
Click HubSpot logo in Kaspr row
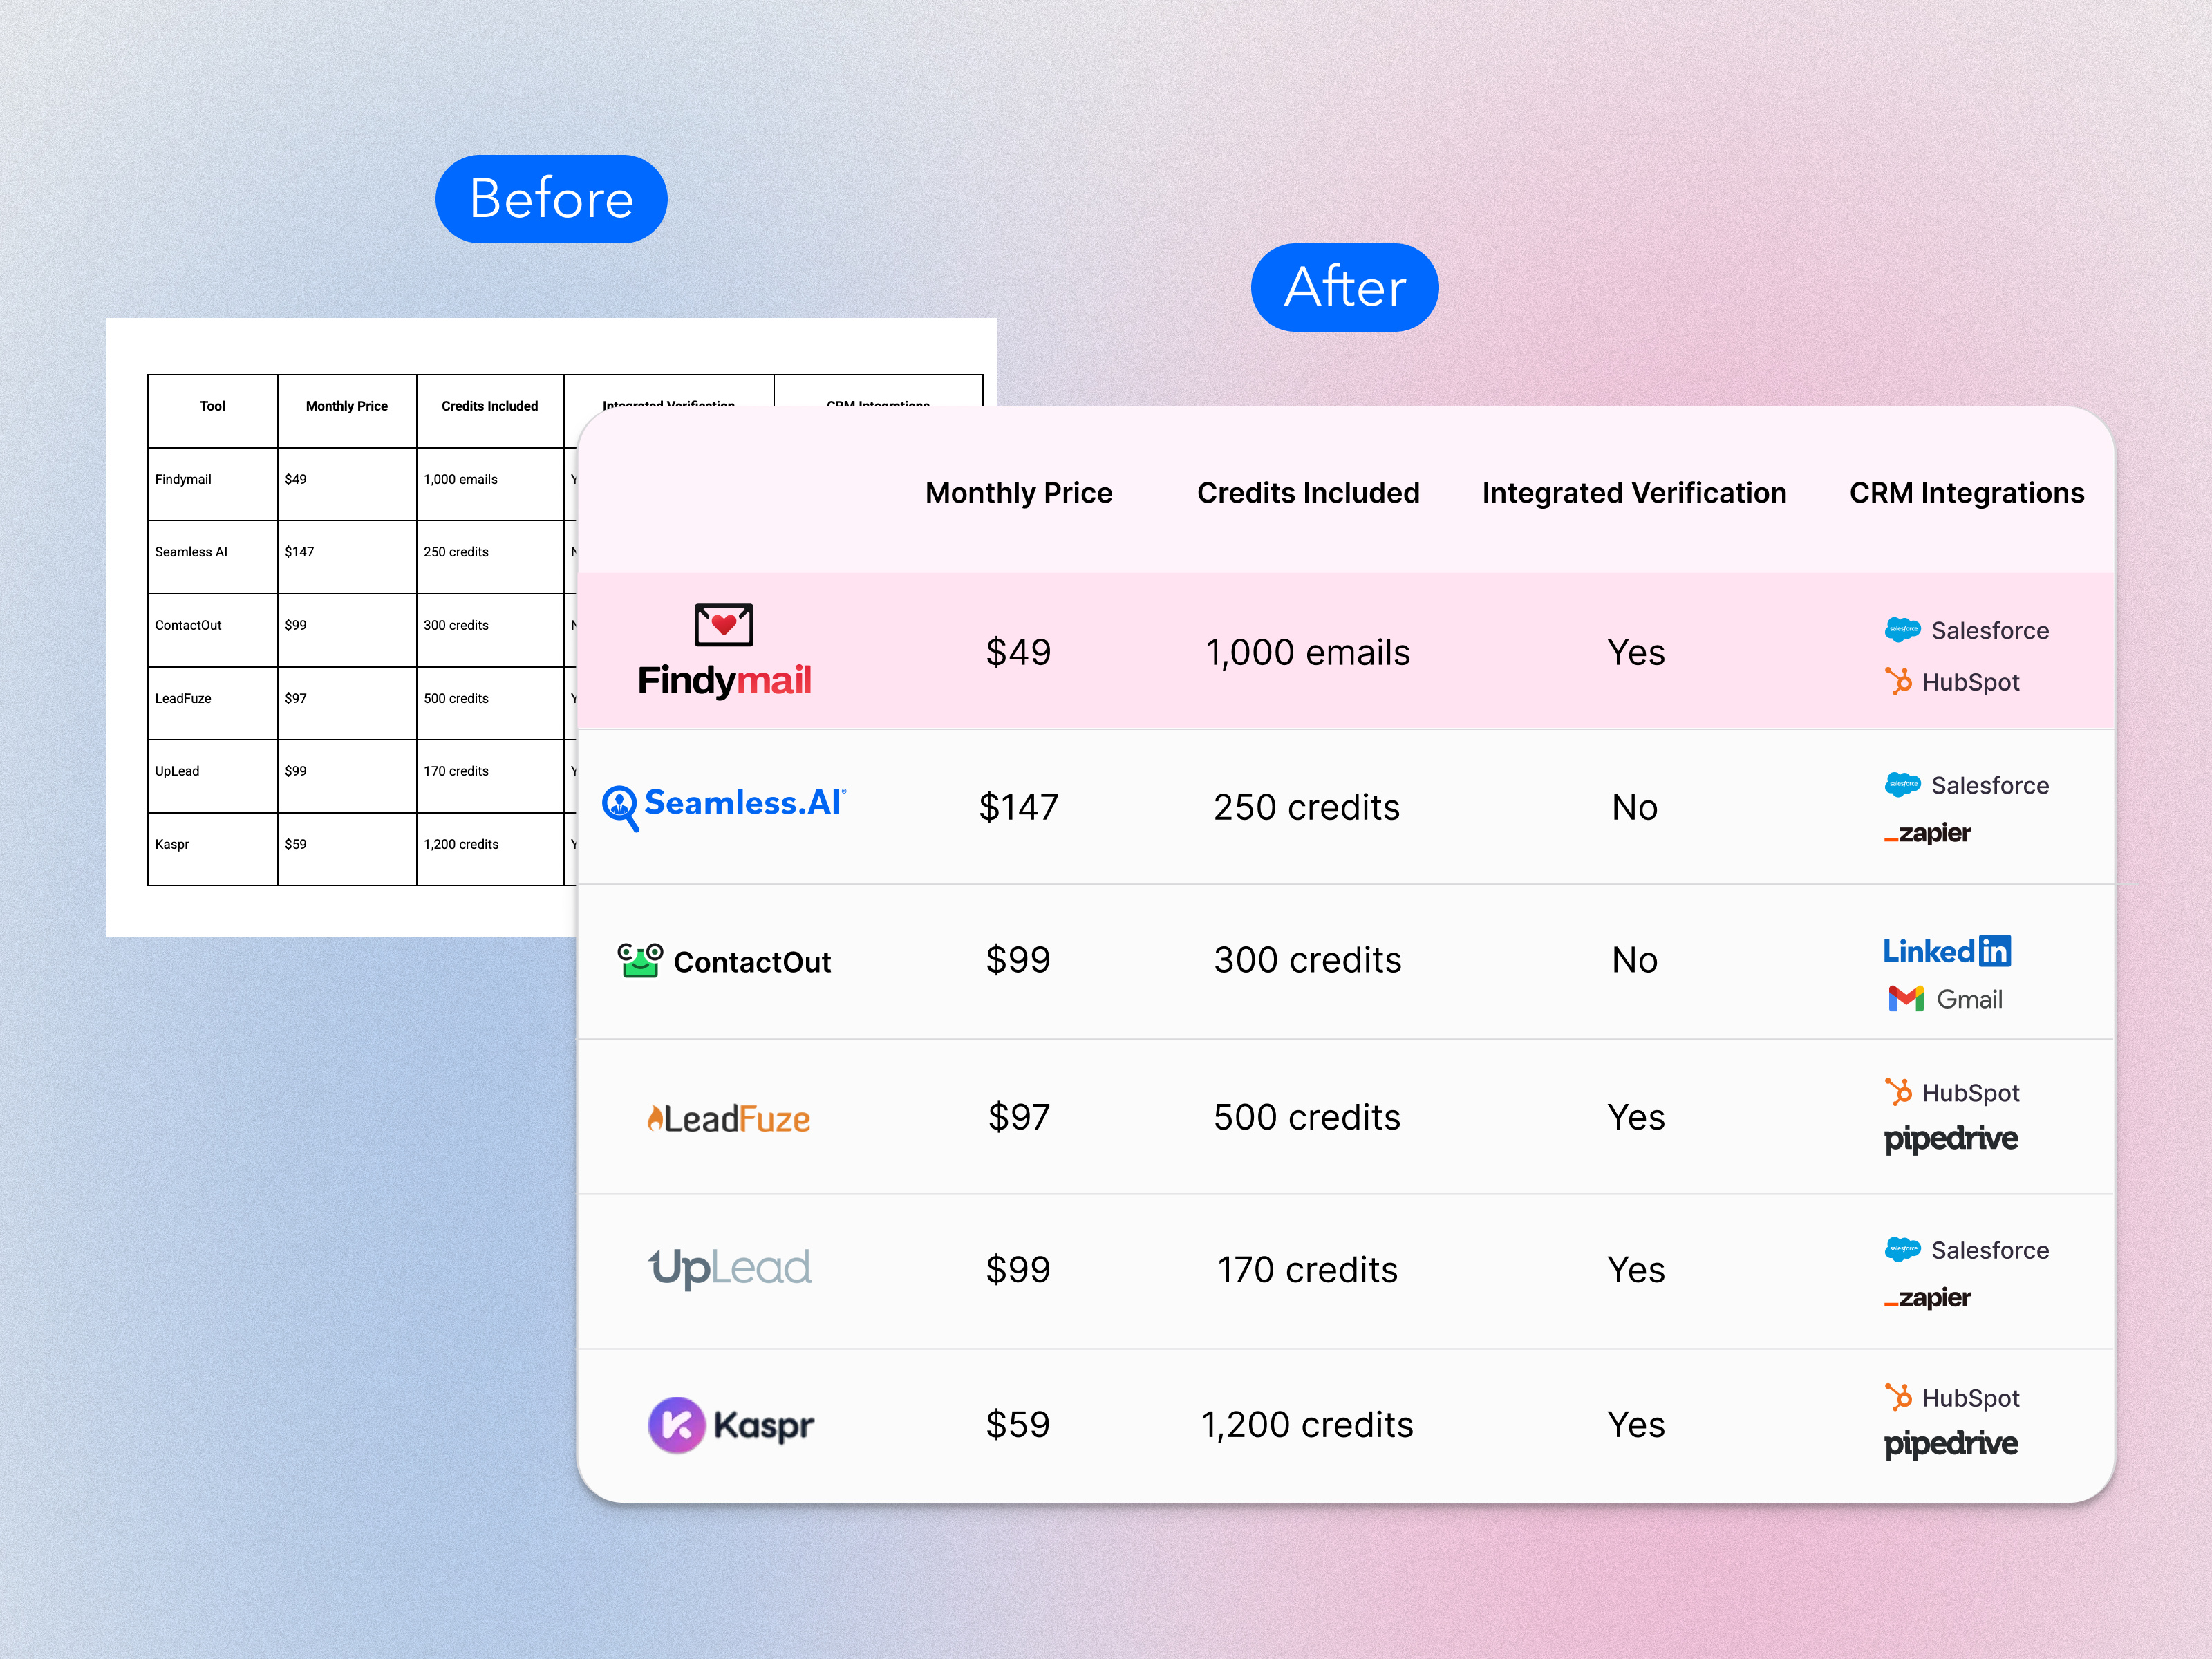[x=1952, y=1397]
